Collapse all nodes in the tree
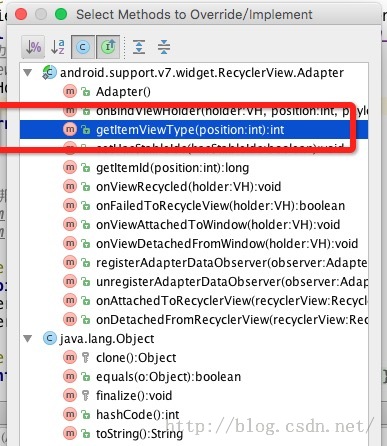387x446 pixels. pos(164,47)
